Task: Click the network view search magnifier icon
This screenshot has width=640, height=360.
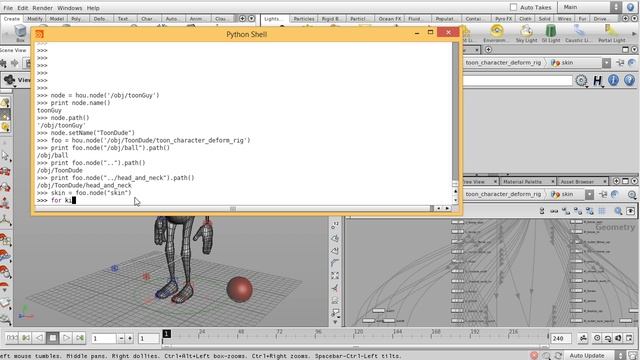Action: click(x=618, y=211)
